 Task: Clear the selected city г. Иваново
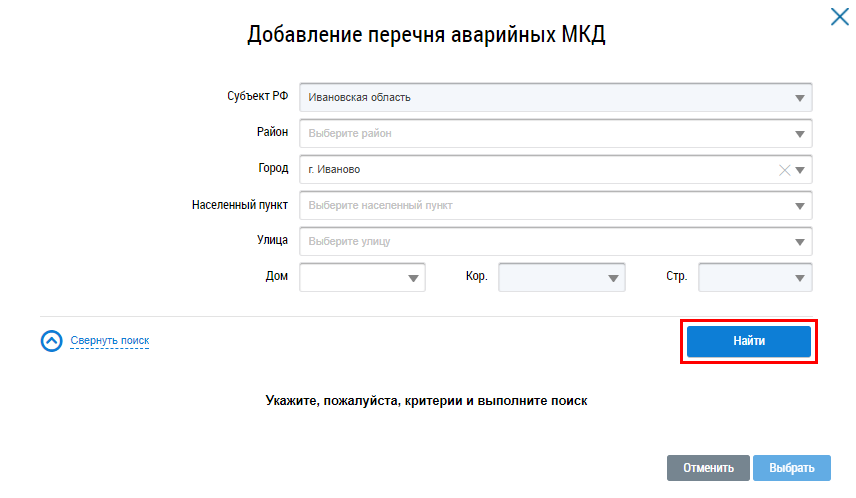[785, 170]
